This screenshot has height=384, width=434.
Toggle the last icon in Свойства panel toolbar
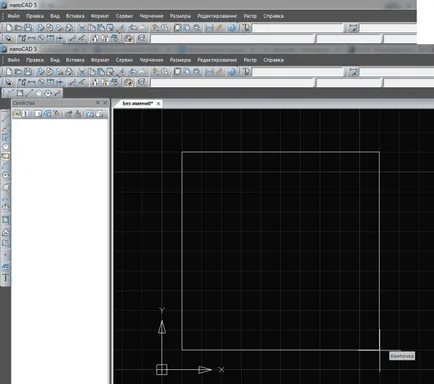(x=99, y=114)
